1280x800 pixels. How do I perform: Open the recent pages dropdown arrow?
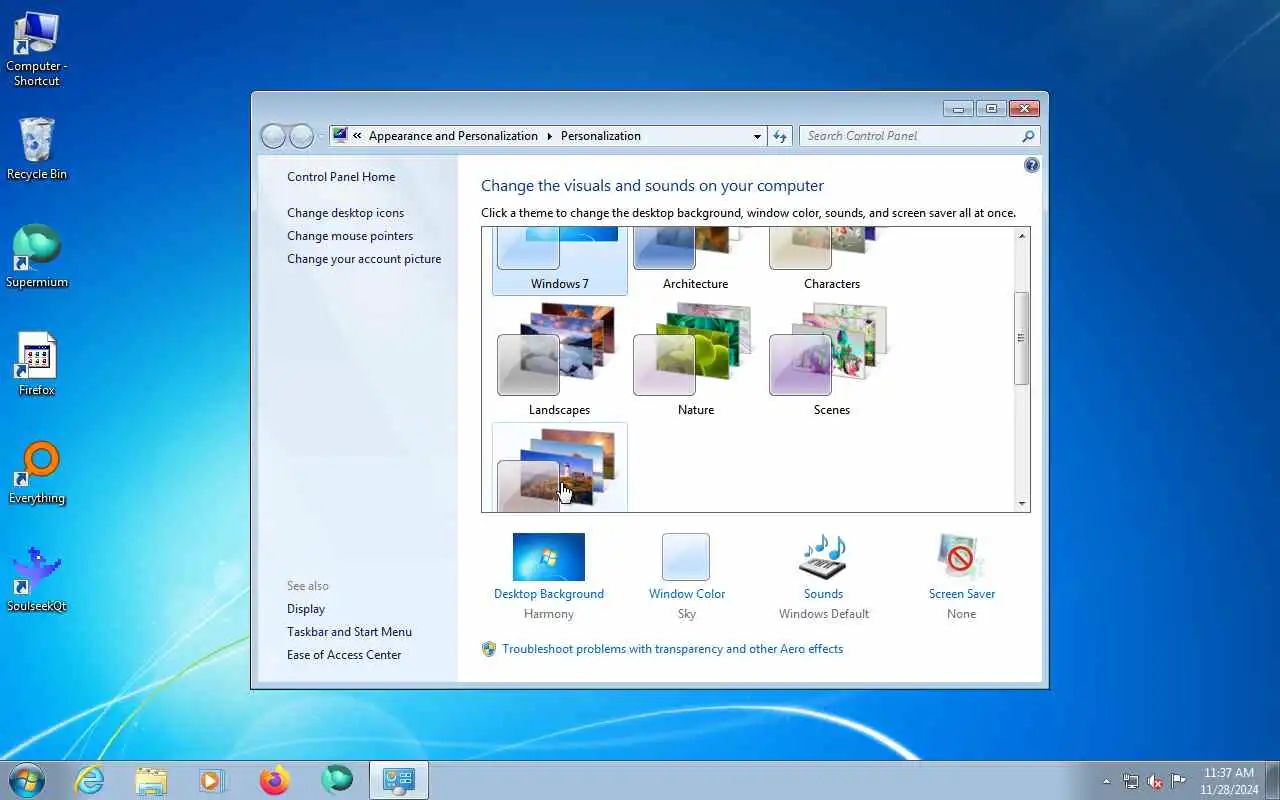[x=321, y=136]
